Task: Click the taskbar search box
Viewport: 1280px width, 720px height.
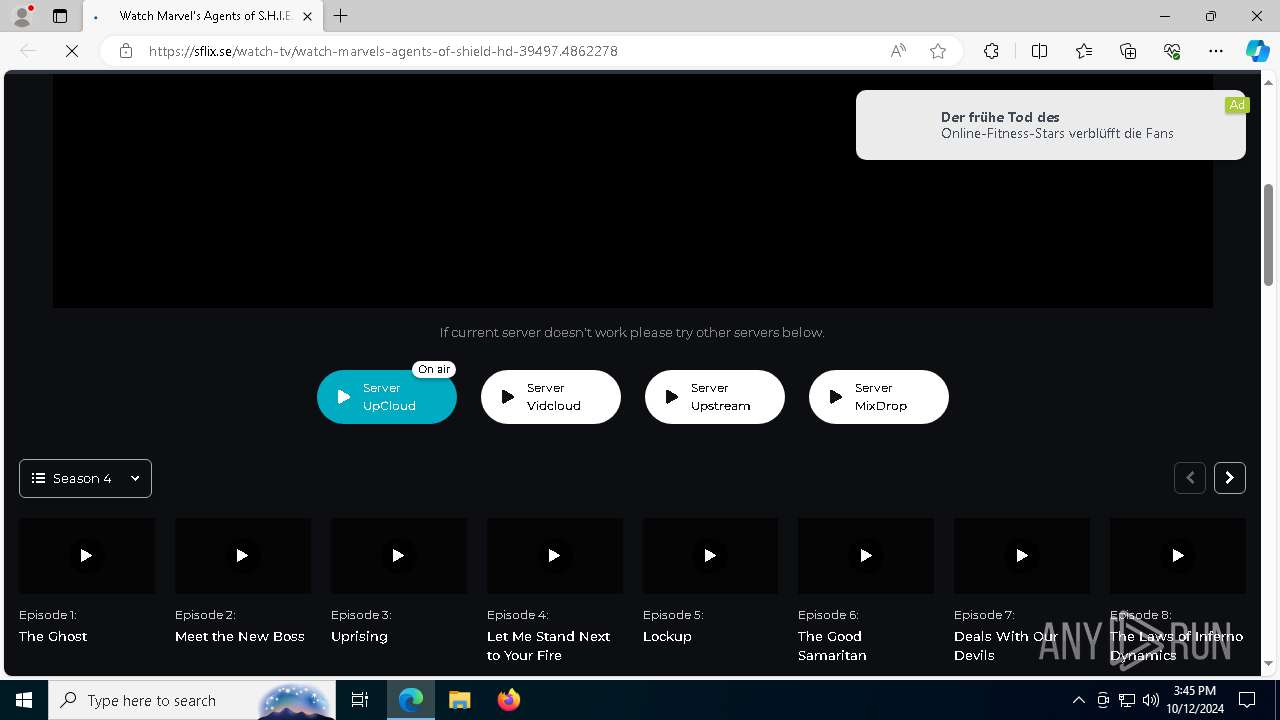Action: point(193,700)
